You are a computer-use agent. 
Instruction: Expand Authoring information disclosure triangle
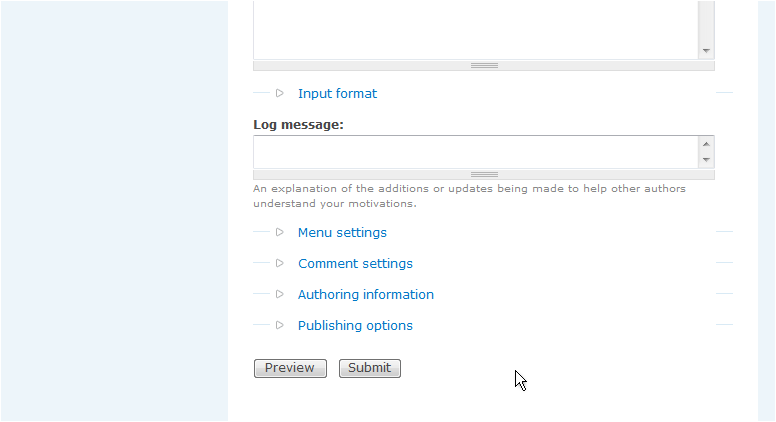point(280,294)
